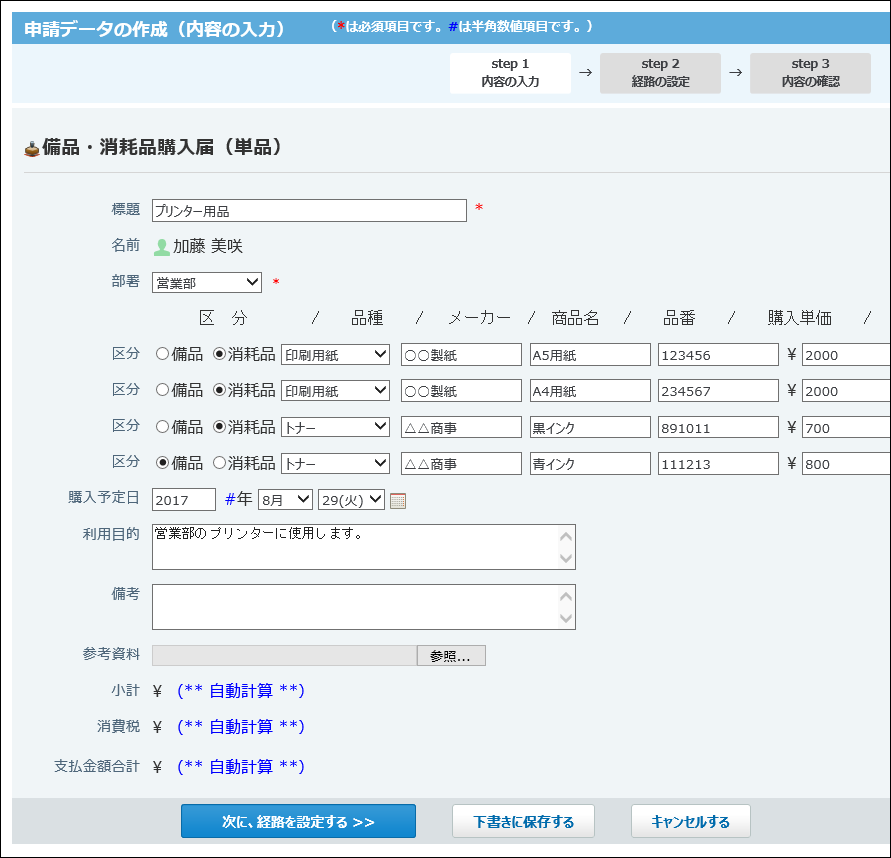Click the 標題 field containing プリンター用品

point(309,211)
